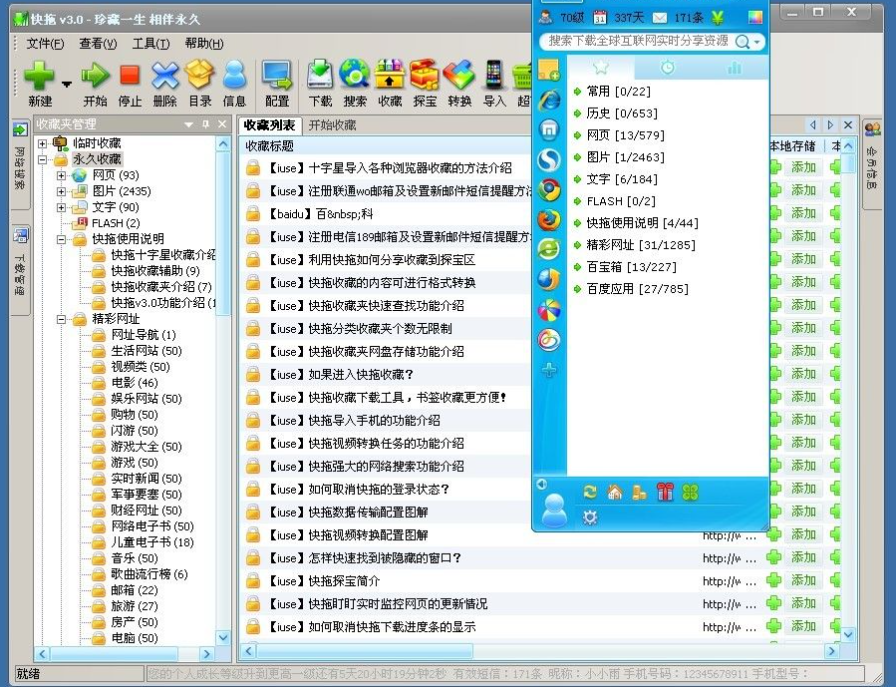The height and width of the screenshot is (687, 896).
Task: Click 添加 button in 快拖视频转换配置图解 row
Action: 803,534
